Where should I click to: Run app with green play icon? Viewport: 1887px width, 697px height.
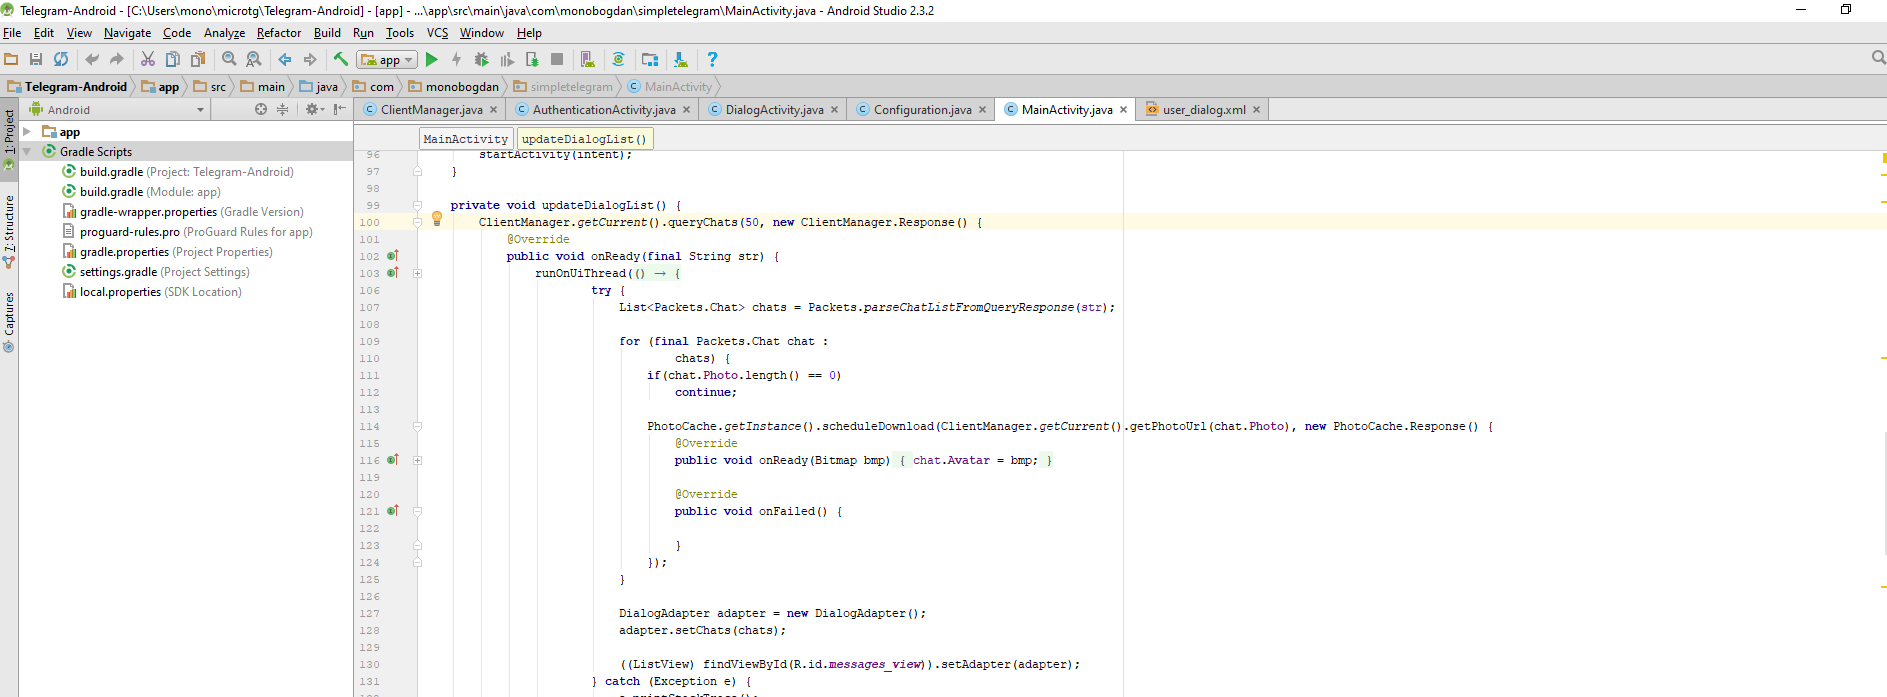pos(432,60)
